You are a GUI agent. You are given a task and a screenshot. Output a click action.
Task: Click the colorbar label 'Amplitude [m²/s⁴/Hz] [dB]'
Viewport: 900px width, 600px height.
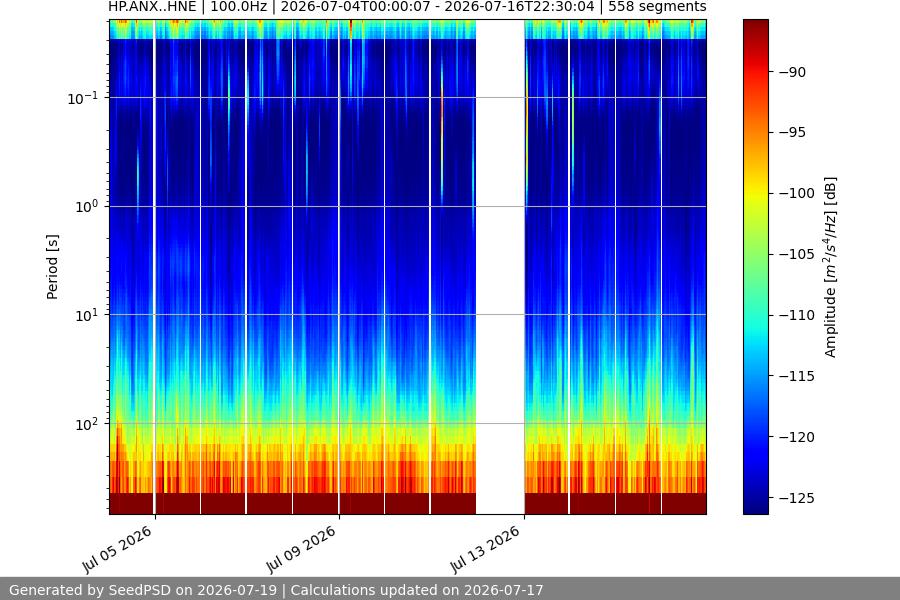click(830, 267)
